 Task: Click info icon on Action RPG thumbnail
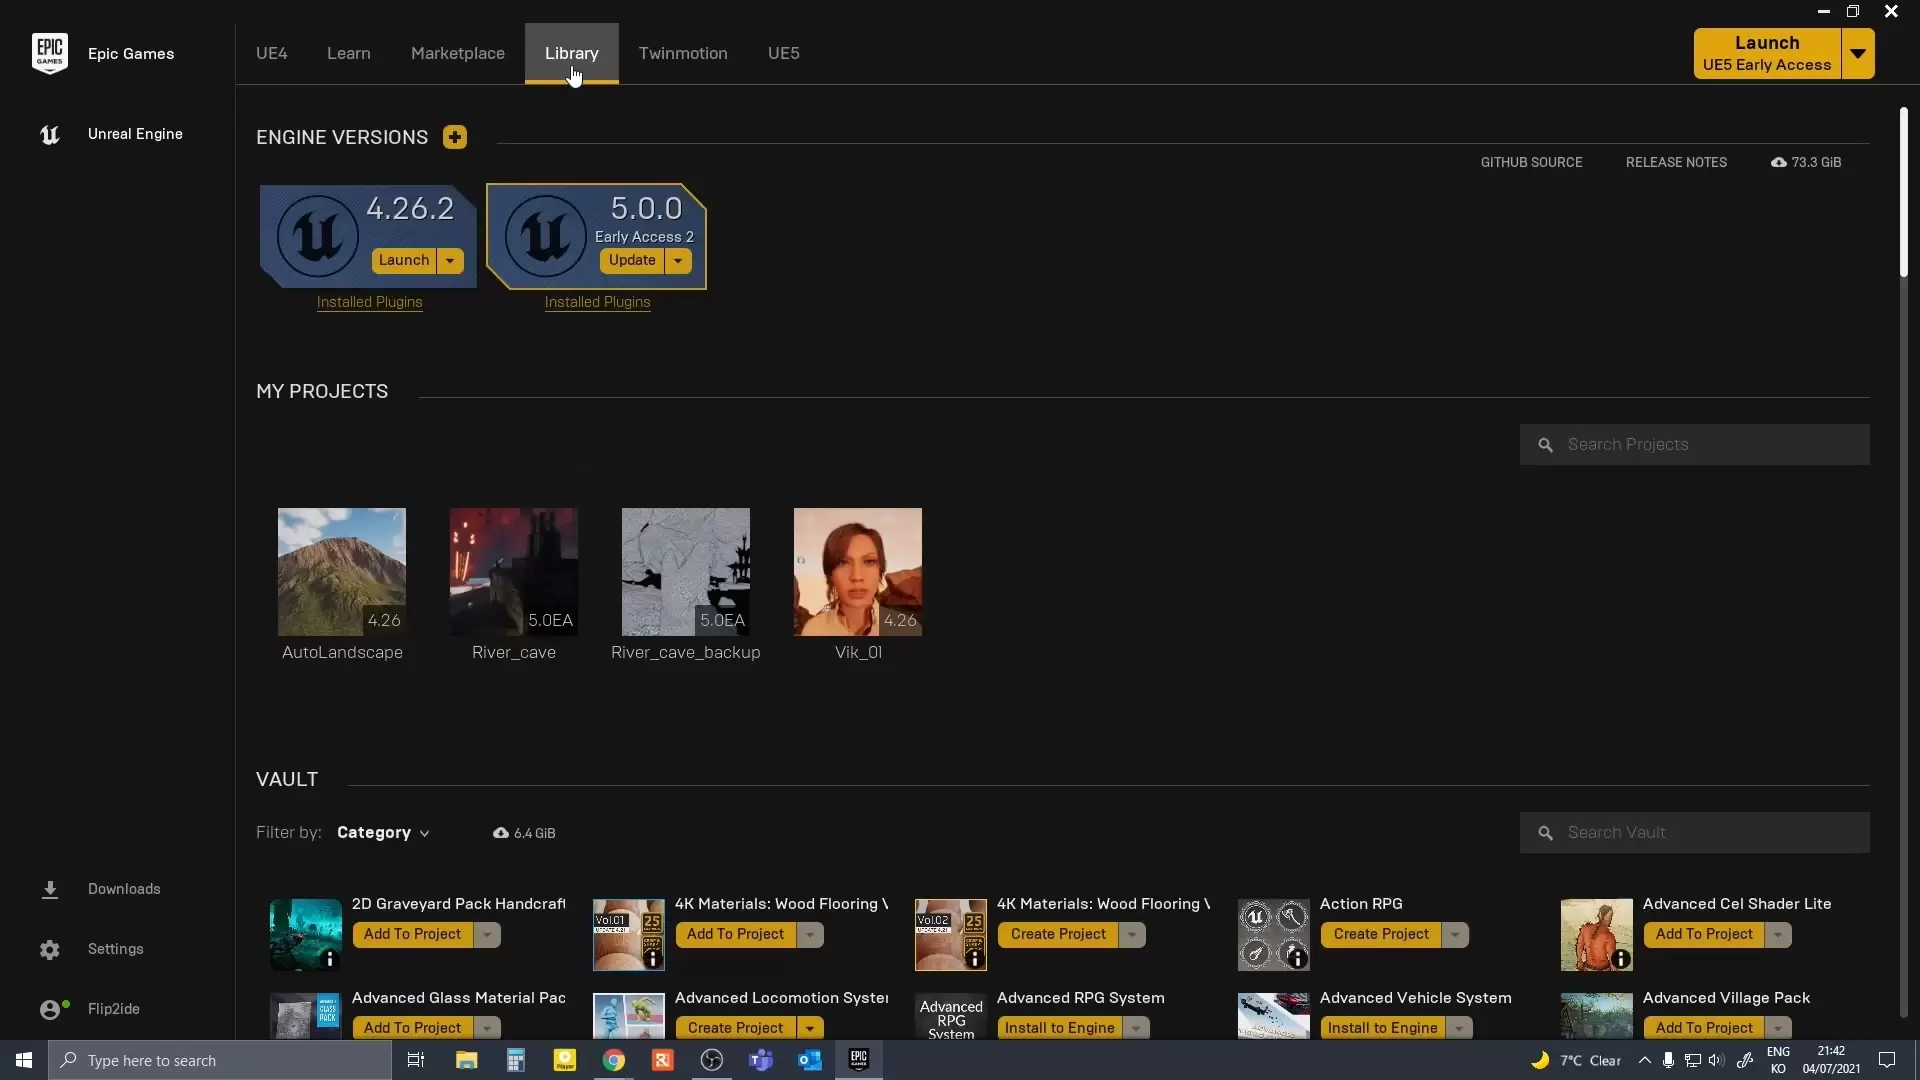(x=1297, y=959)
